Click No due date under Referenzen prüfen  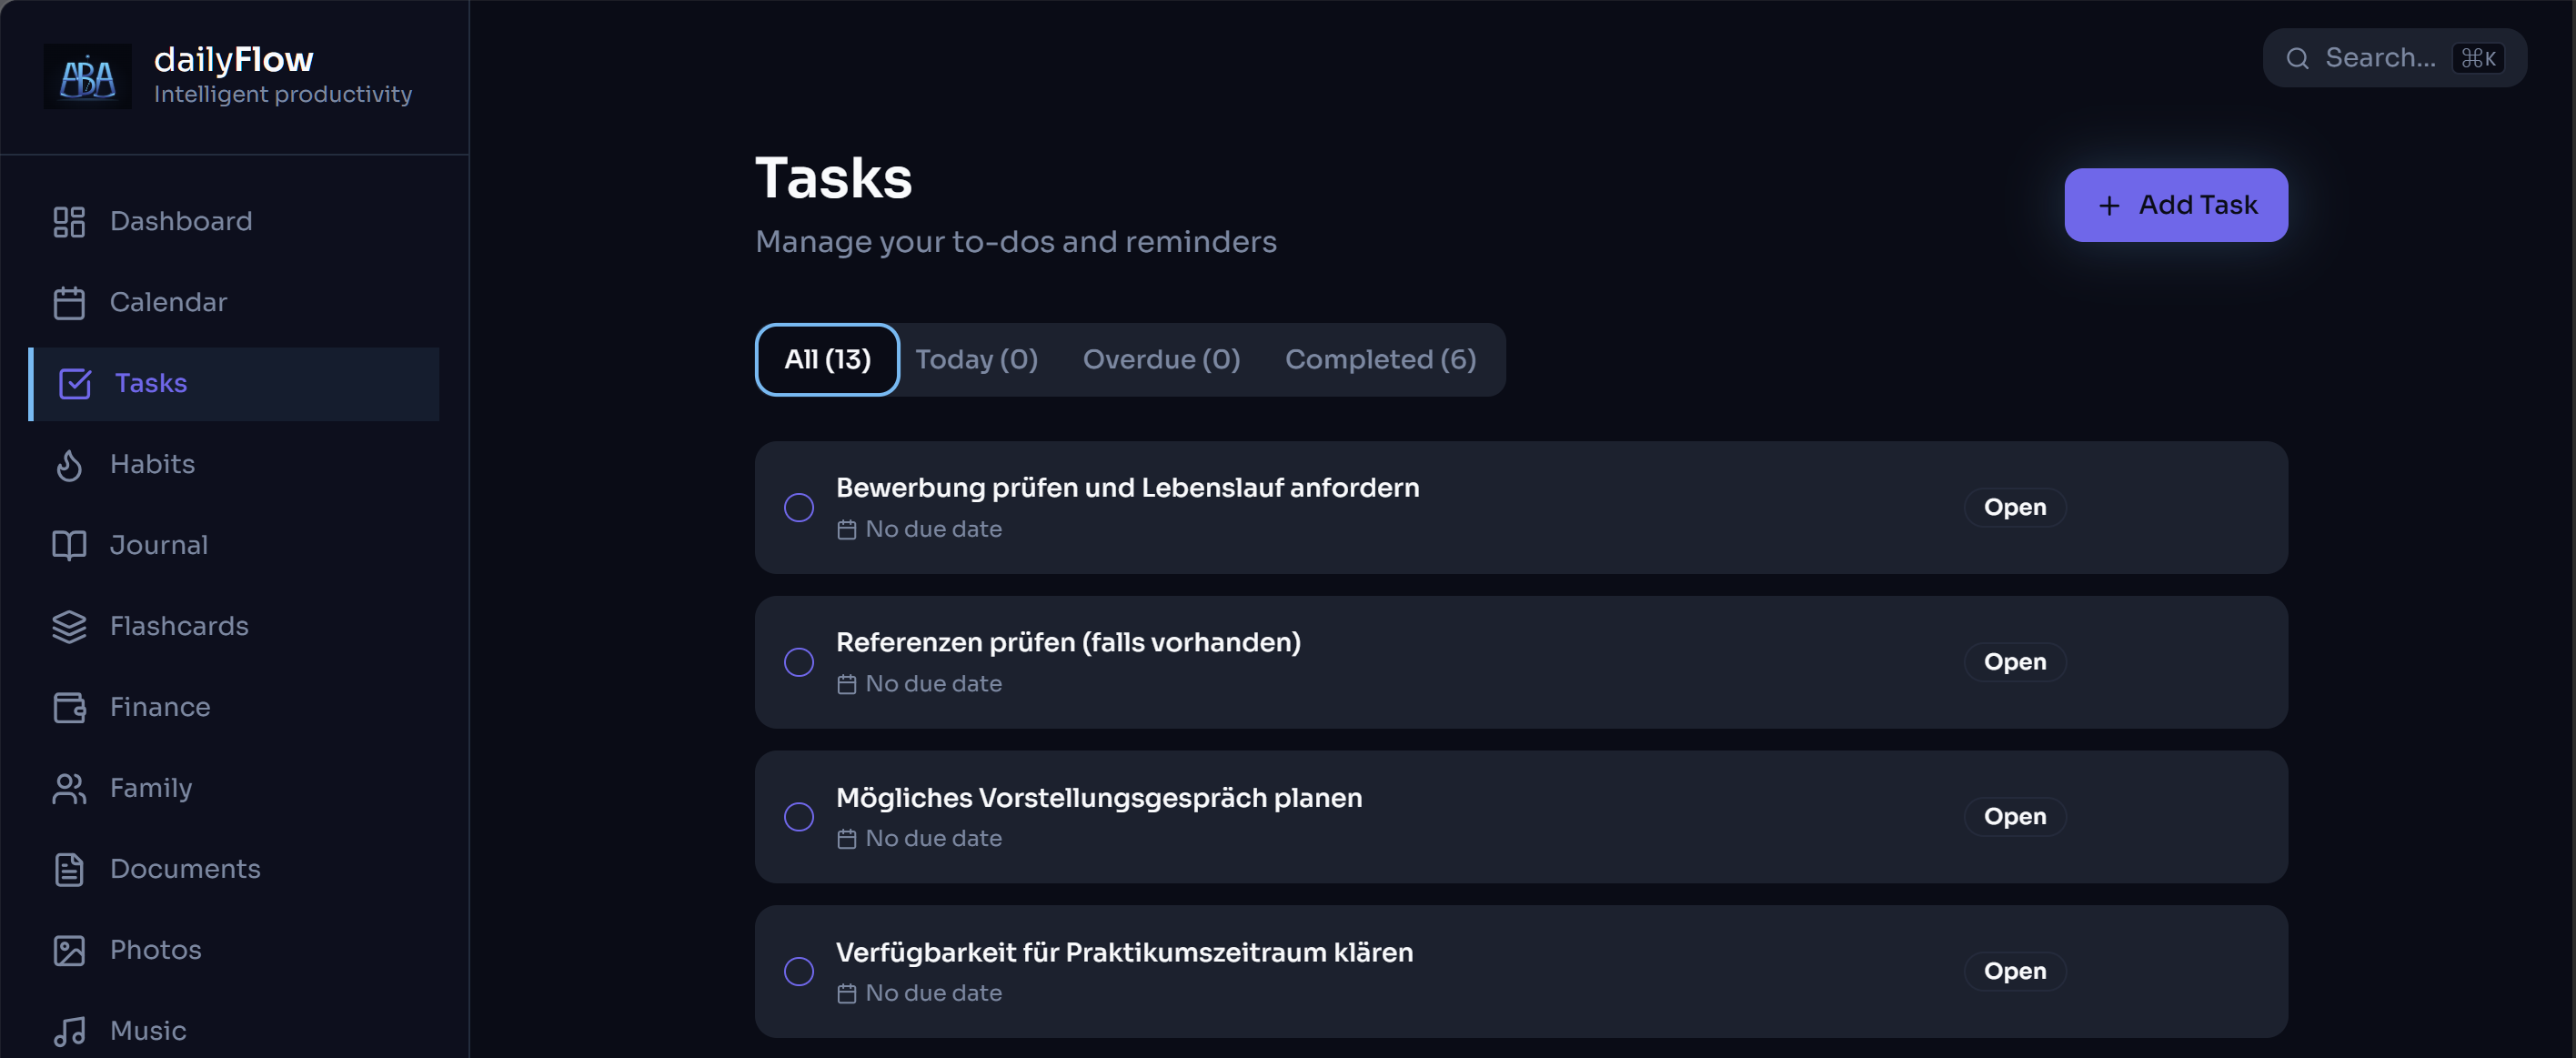point(933,685)
